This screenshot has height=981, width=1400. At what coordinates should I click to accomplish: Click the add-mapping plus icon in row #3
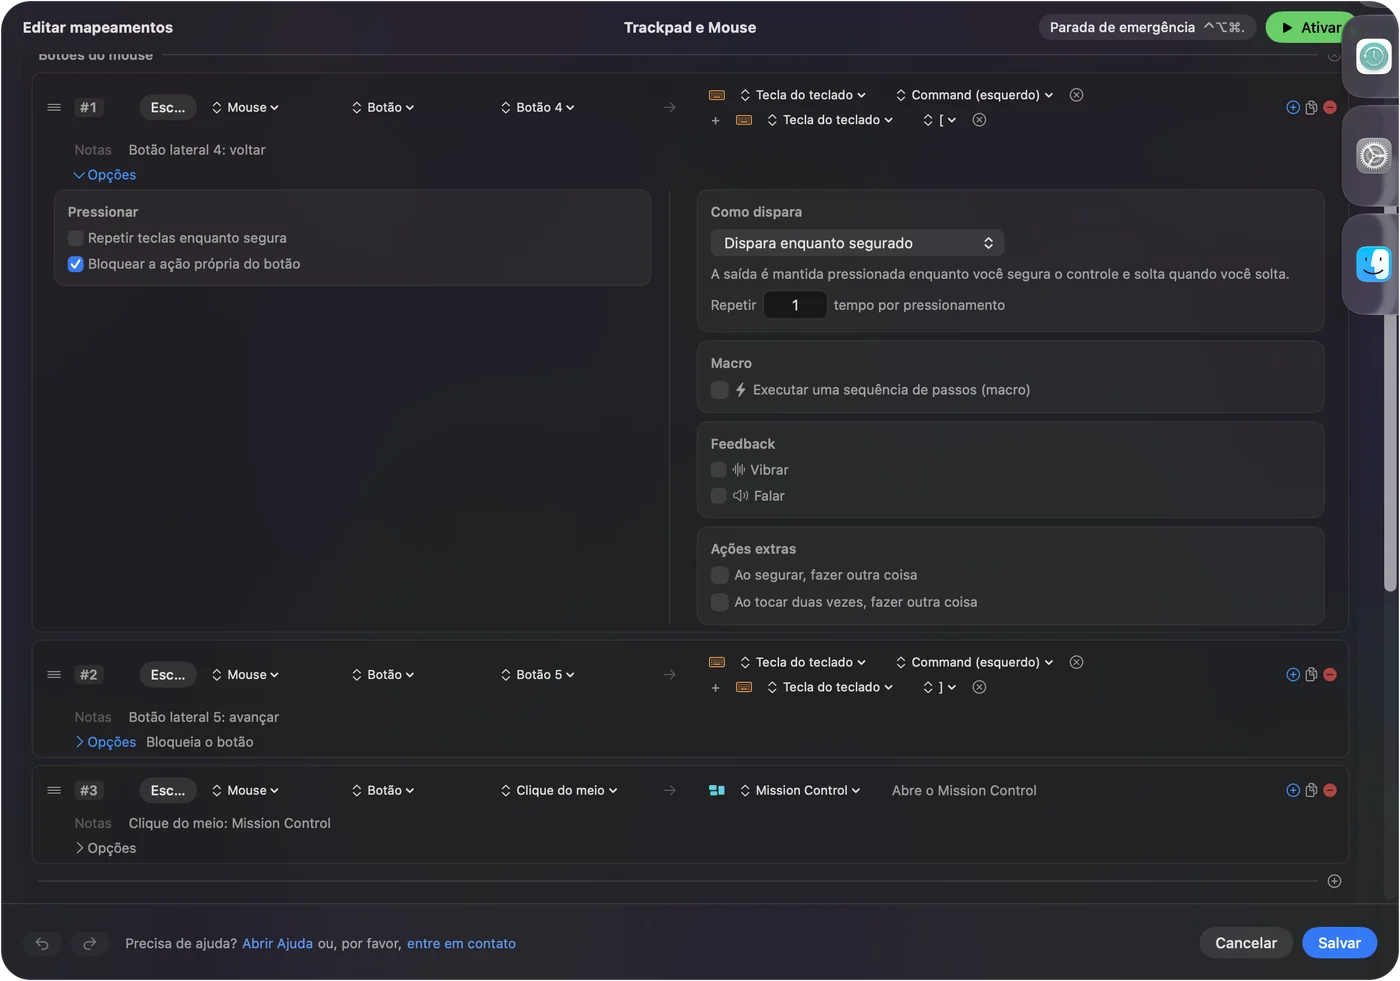click(x=1293, y=790)
